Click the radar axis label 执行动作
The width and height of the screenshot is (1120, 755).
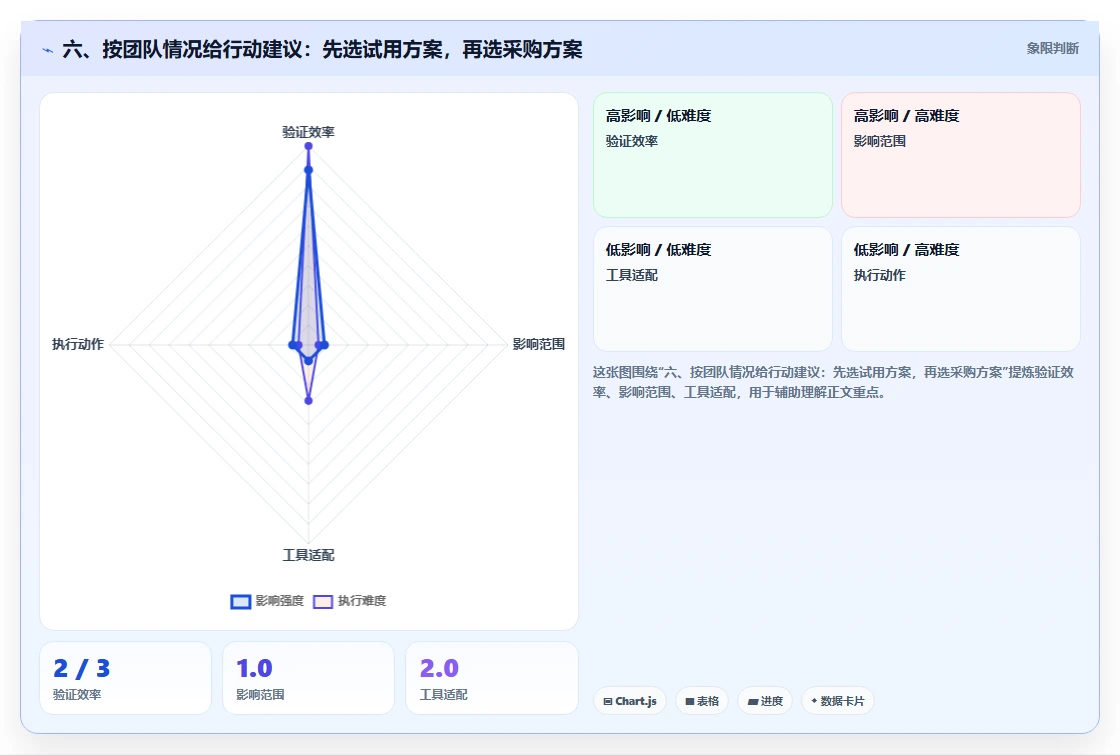pos(78,344)
